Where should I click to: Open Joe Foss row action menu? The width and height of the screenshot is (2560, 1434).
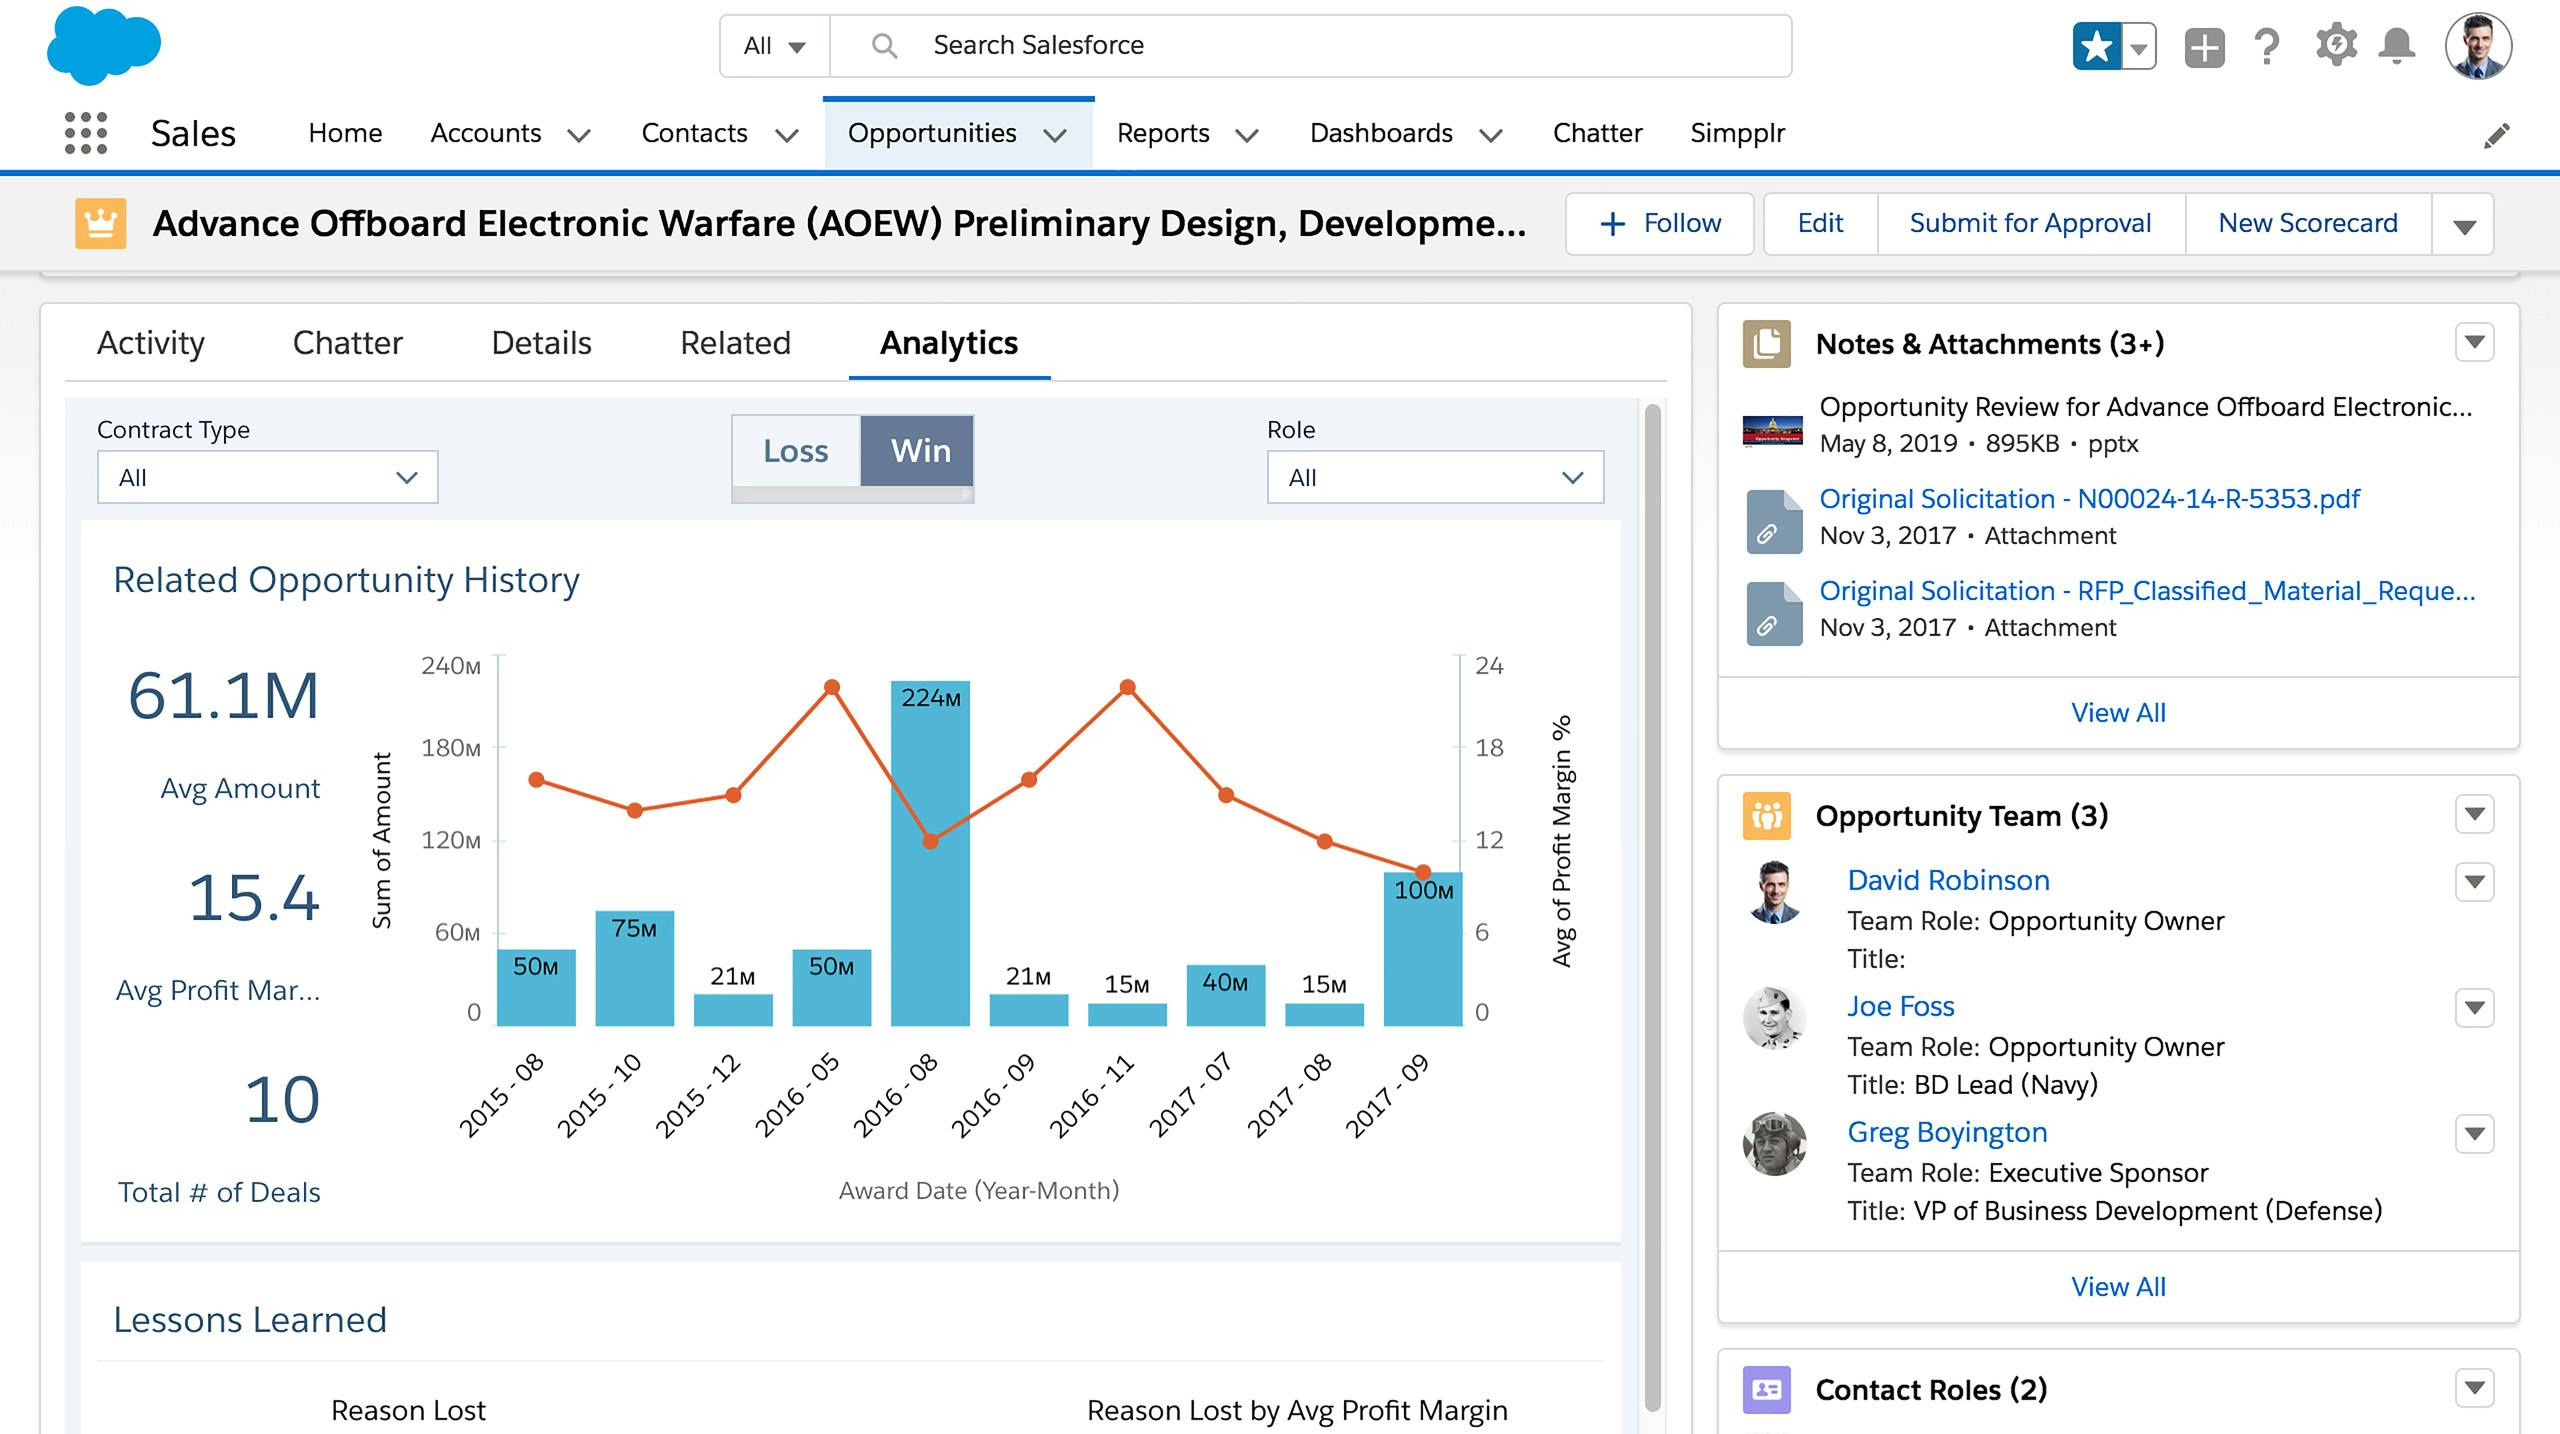point(2475,1008)
